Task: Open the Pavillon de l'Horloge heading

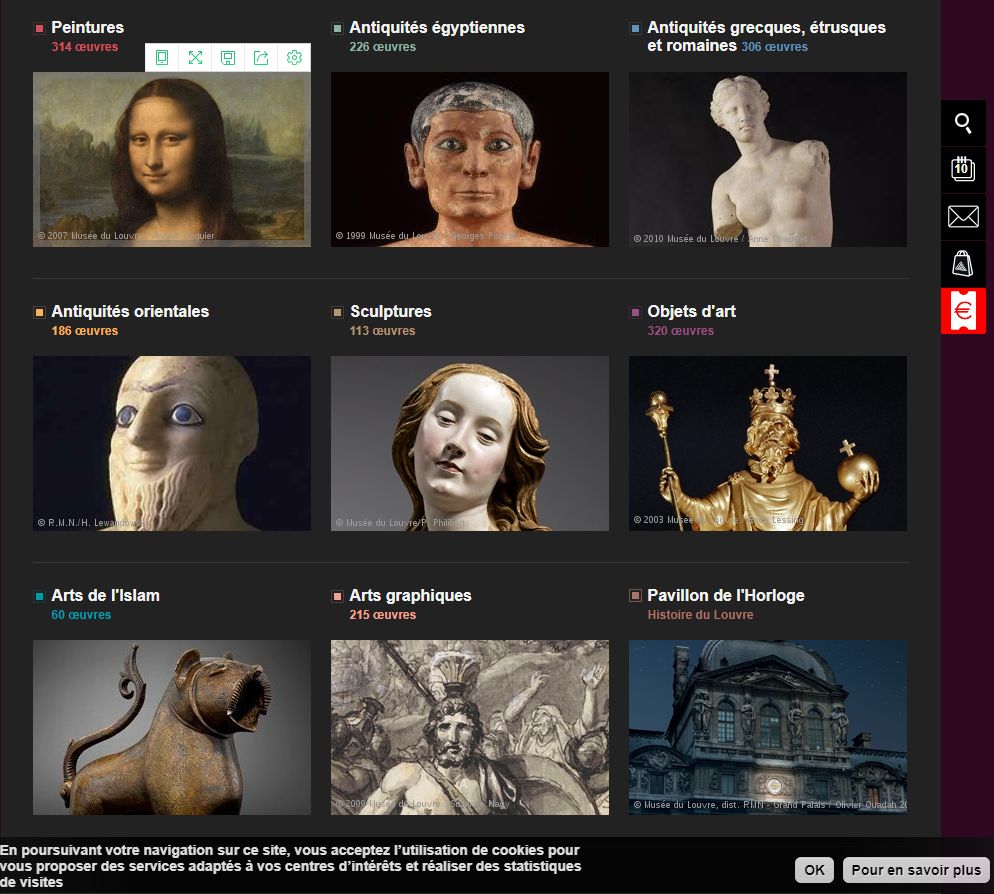Action: (726, 595)
